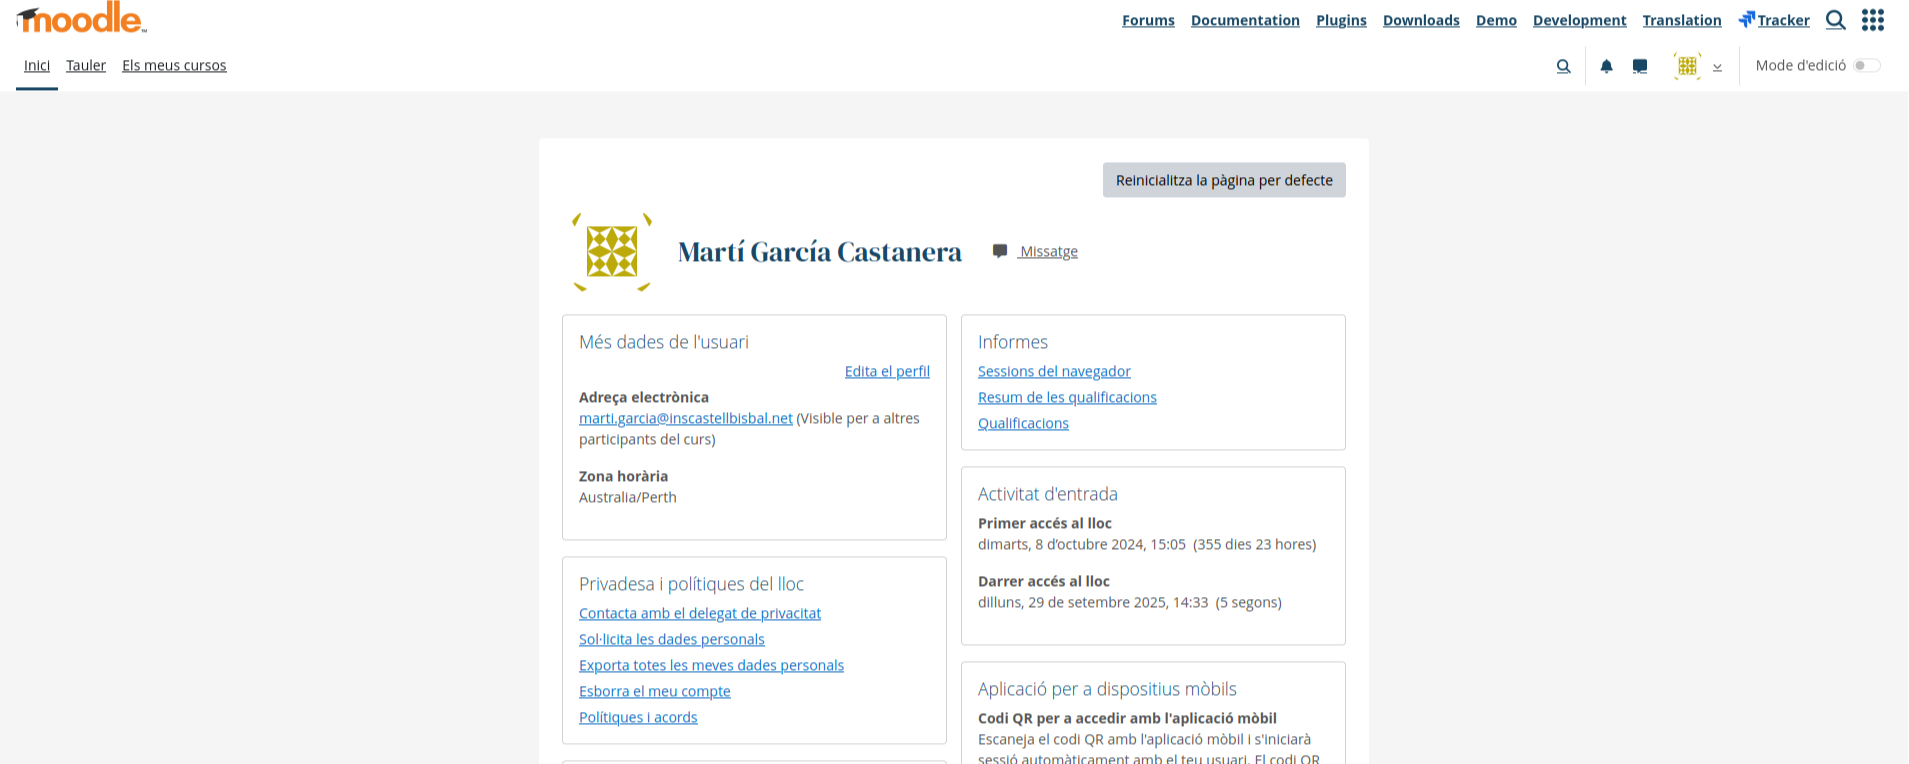The image size is (1909, 764).
Task: Click the Moodle logo
Action: (x=81, y=18)
